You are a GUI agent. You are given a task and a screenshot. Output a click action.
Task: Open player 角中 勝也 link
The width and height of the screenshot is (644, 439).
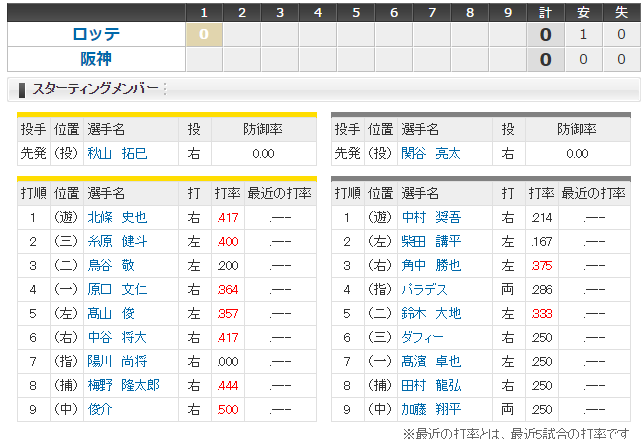coord(431,265)
